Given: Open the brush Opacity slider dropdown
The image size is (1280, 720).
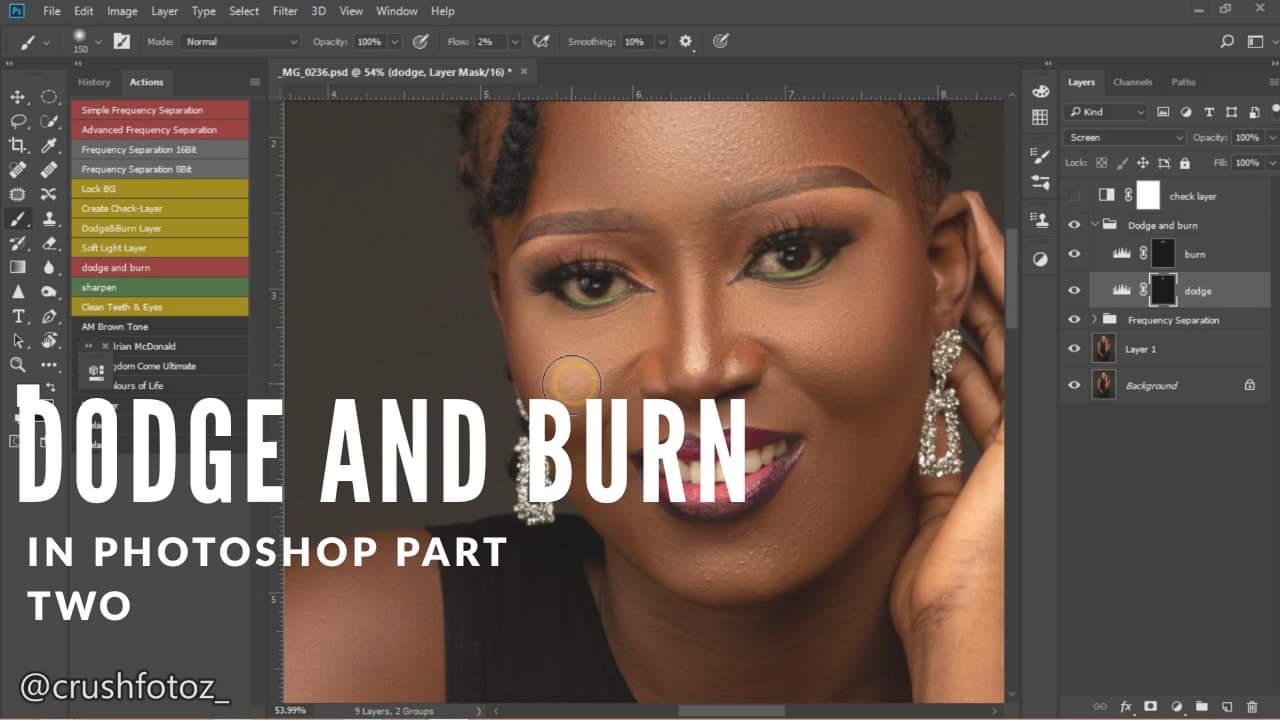Looking at the screenshot, I should point(394,42).
